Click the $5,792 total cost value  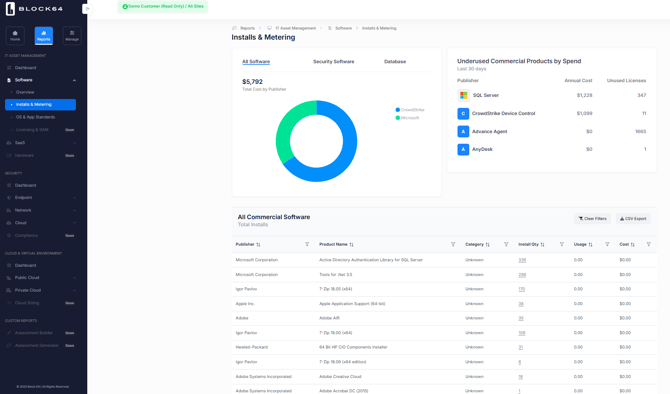click(x=253, y=82)
